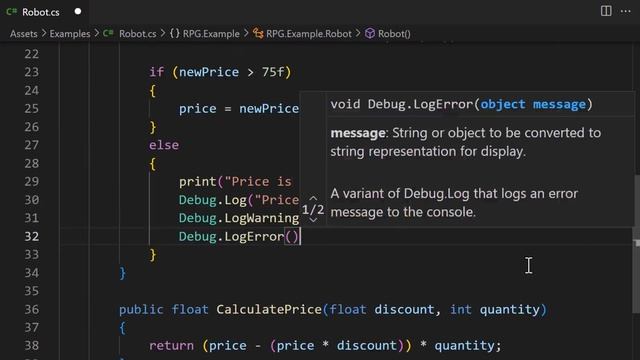Screen dimensions: 640x360
Task: Click line number 32 in the gutter
Action: [x=31, y=236]
